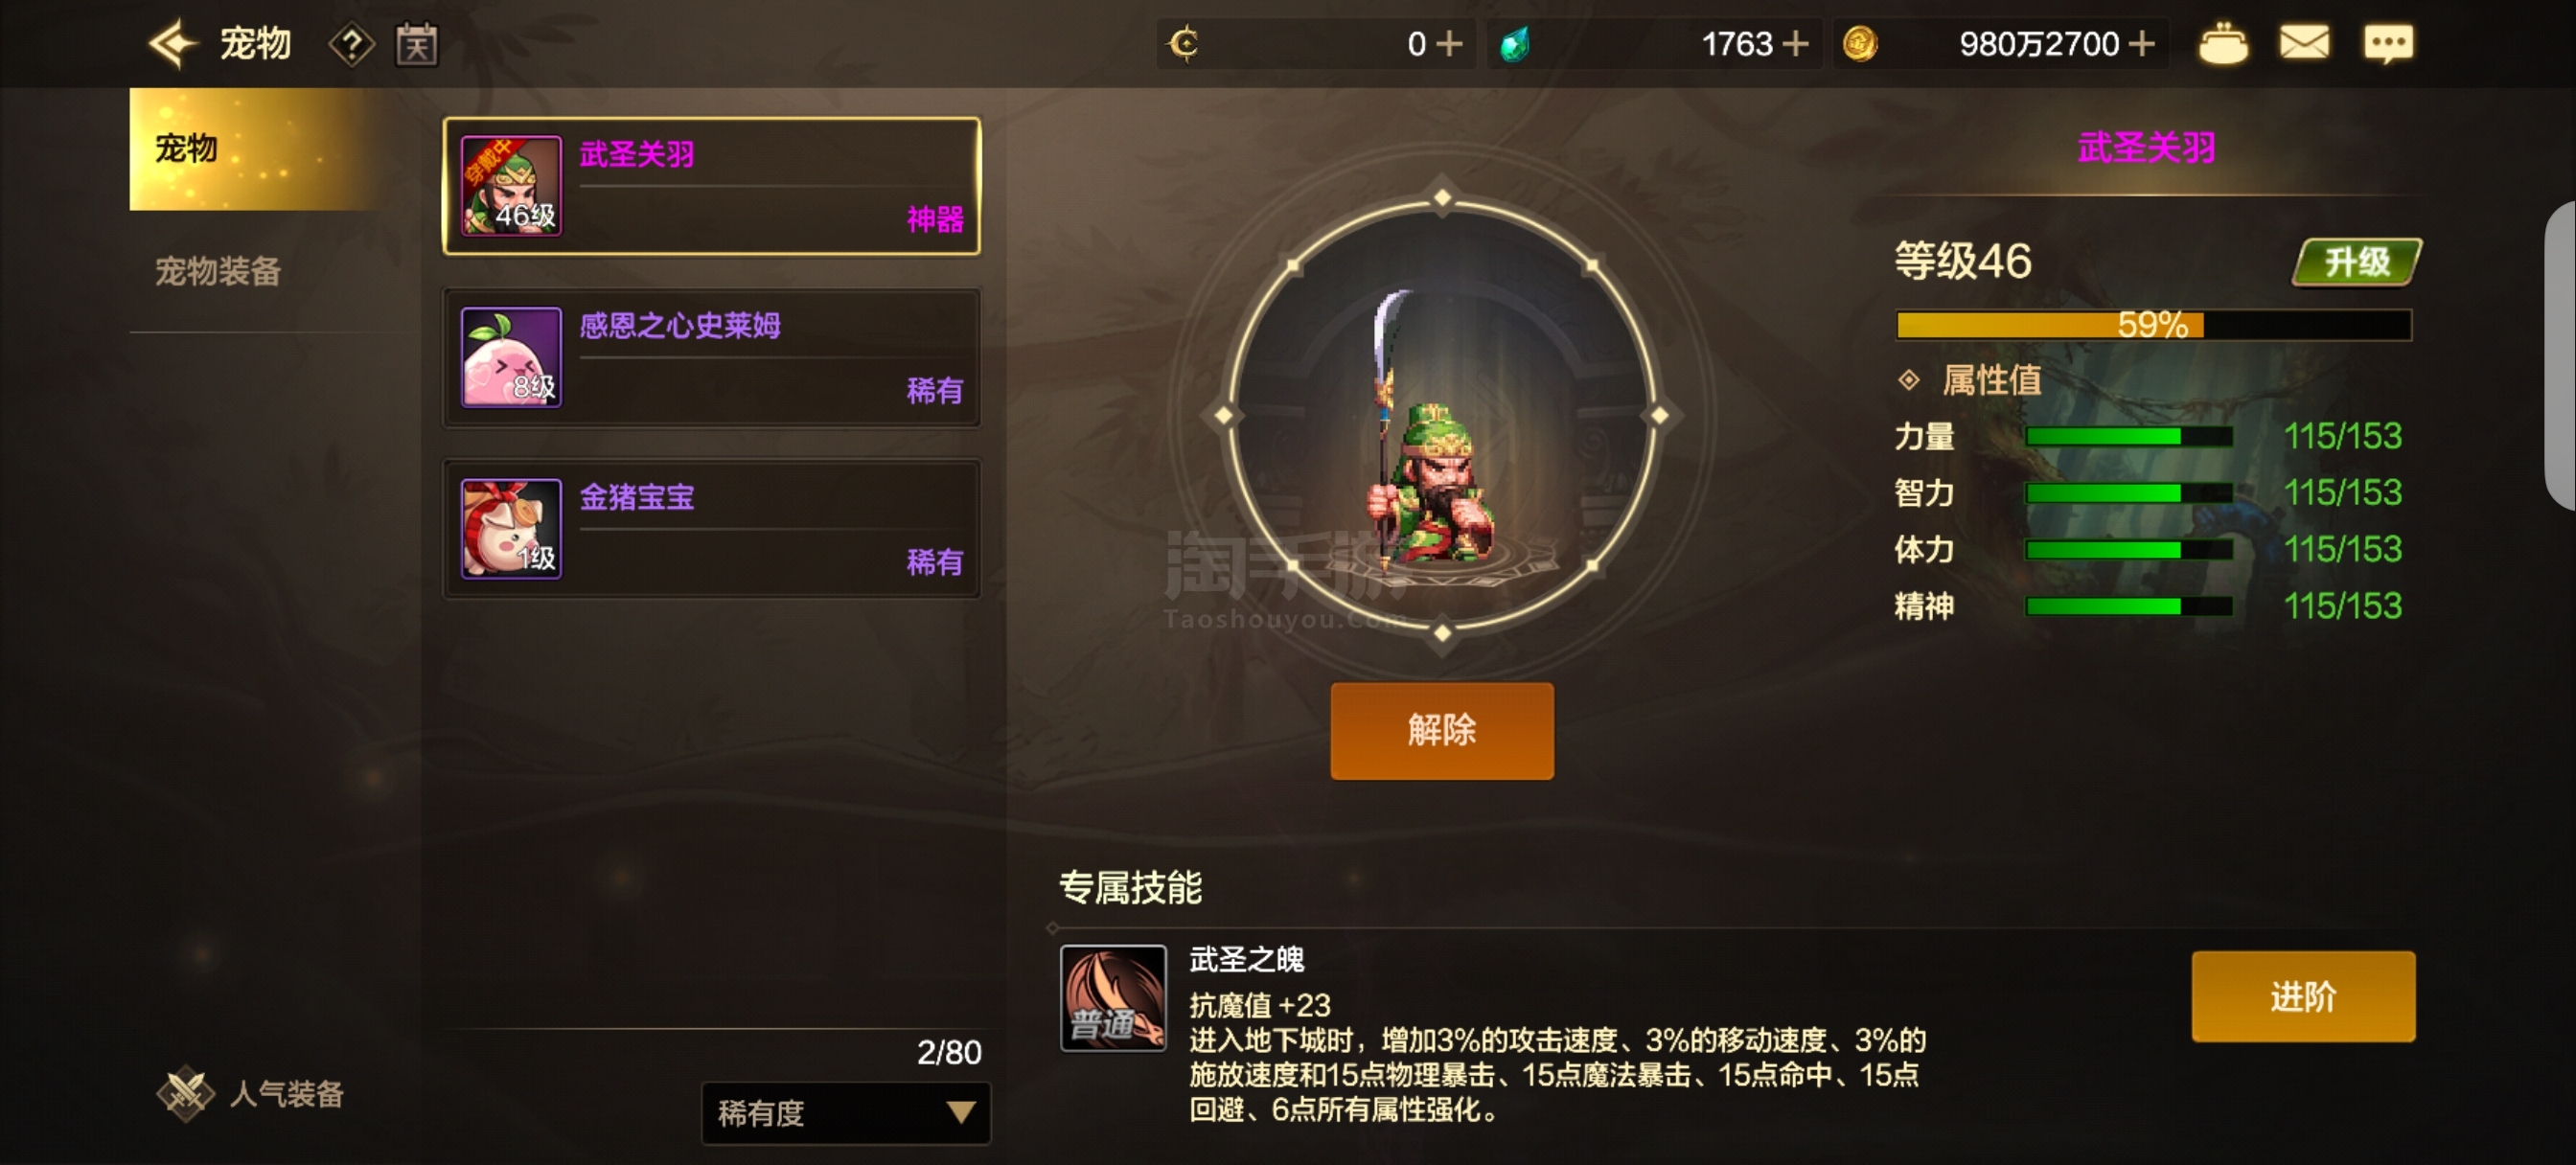The width and height of the screenshot is (2576, 1165).
Task: Add more gems with plus beside 1763
Action: 1796,44
